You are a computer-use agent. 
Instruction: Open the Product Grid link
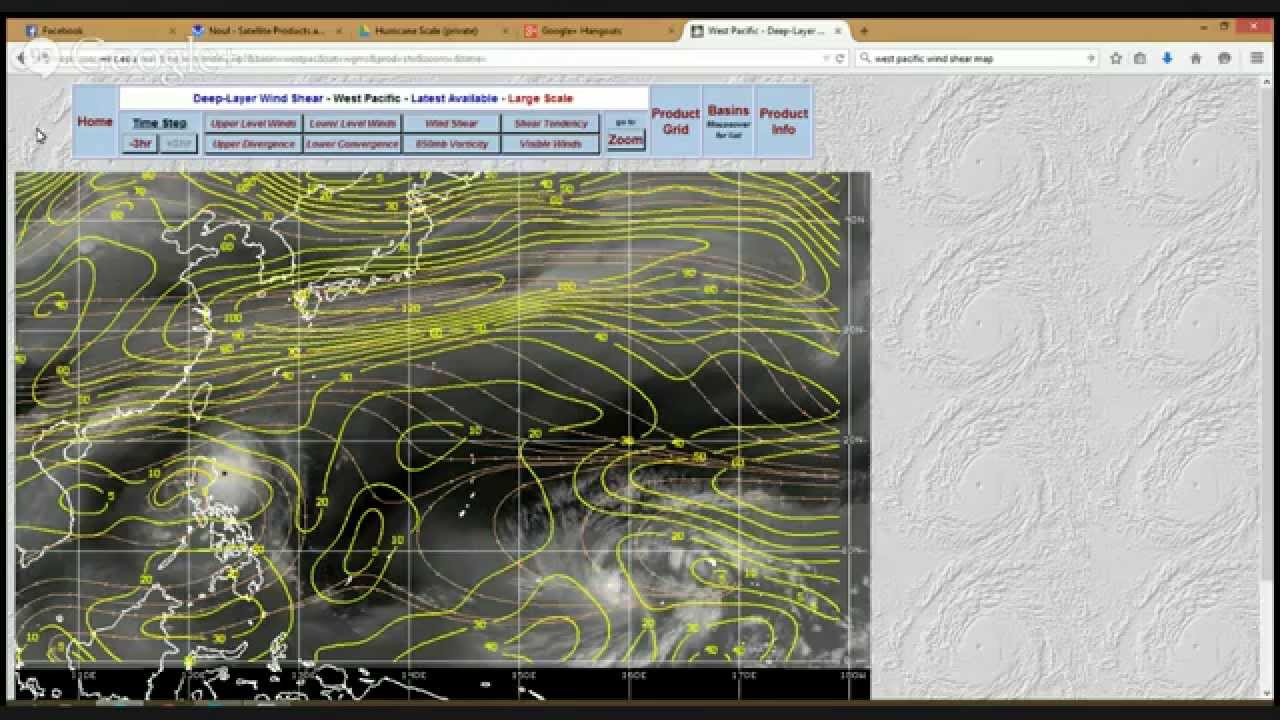(676, 121)
